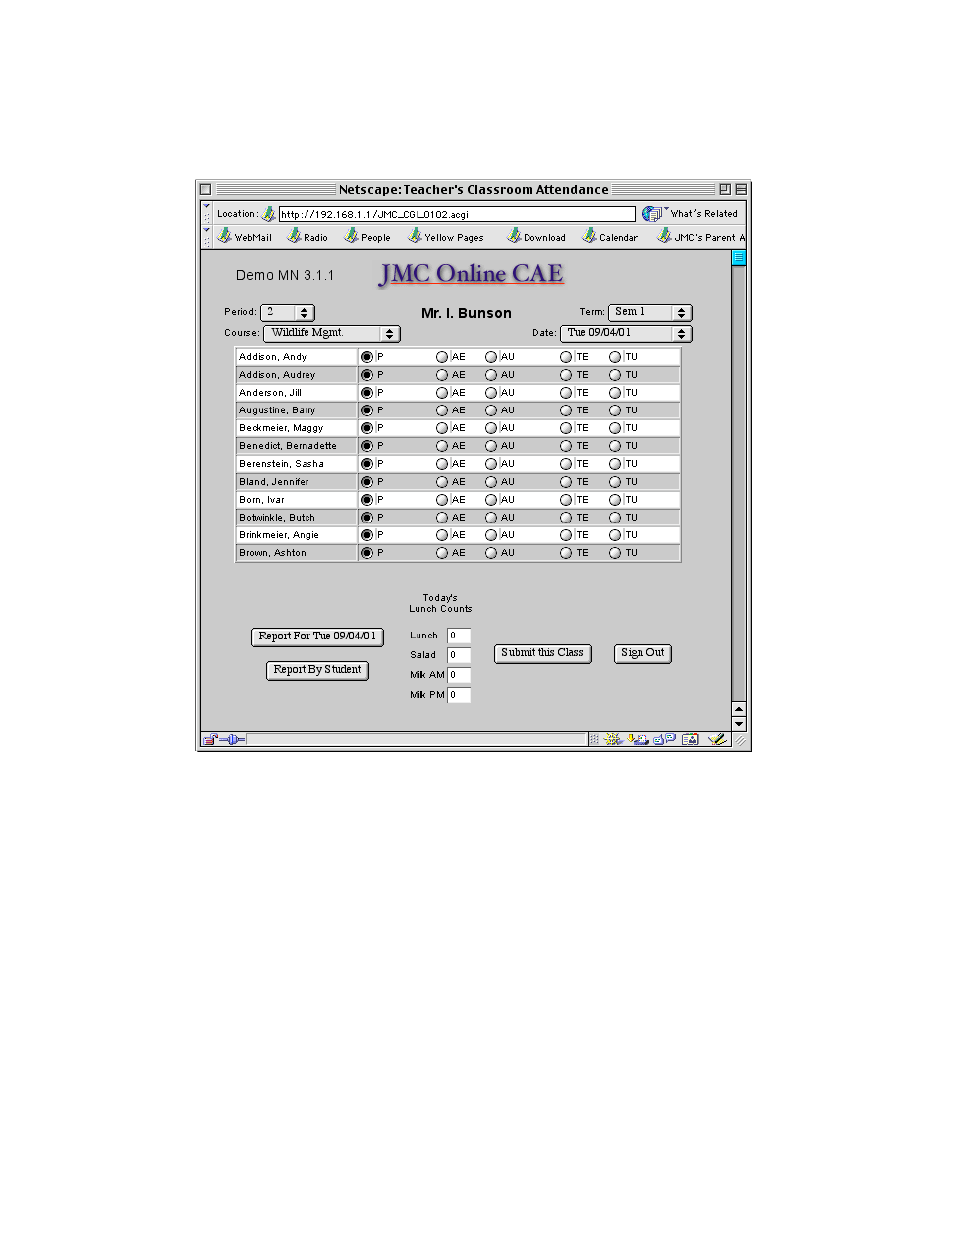Open Mail inbox from the status bar icon
The height and width of the screenshot is (1235, 954).
[x=639, y=740]
